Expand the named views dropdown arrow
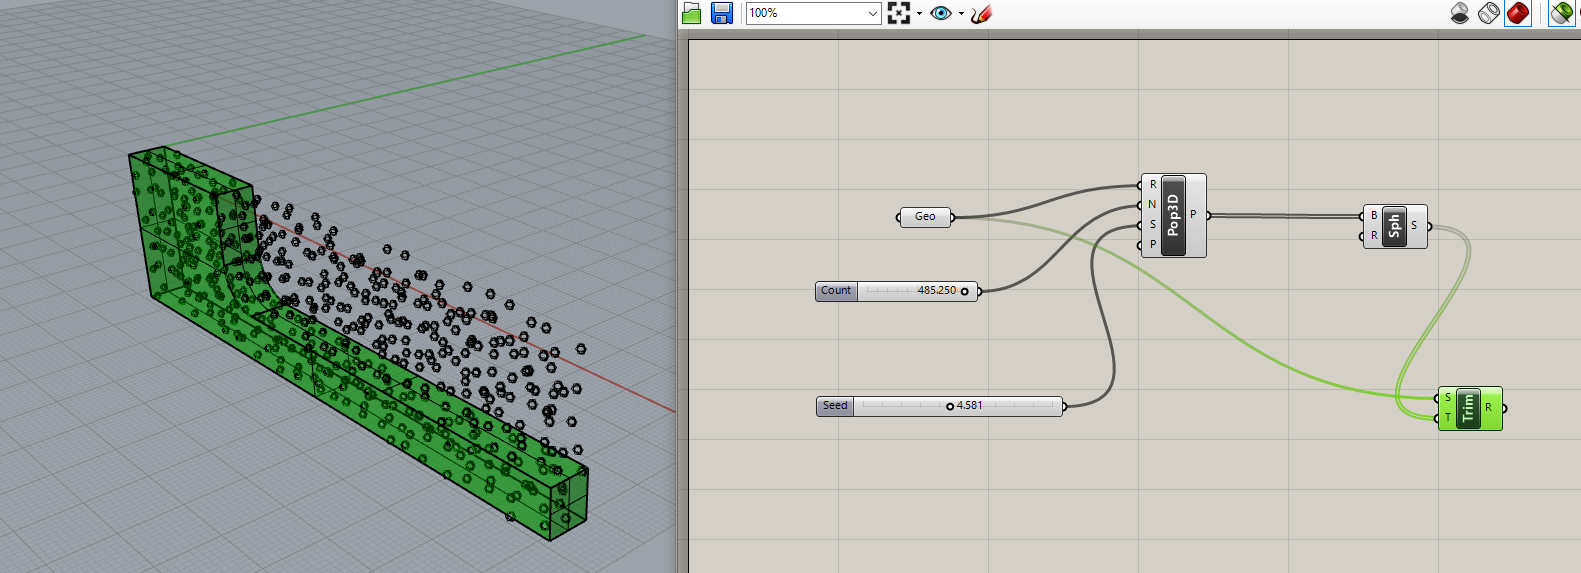This screenshot has width=1581, height=573. coord(961,14)
